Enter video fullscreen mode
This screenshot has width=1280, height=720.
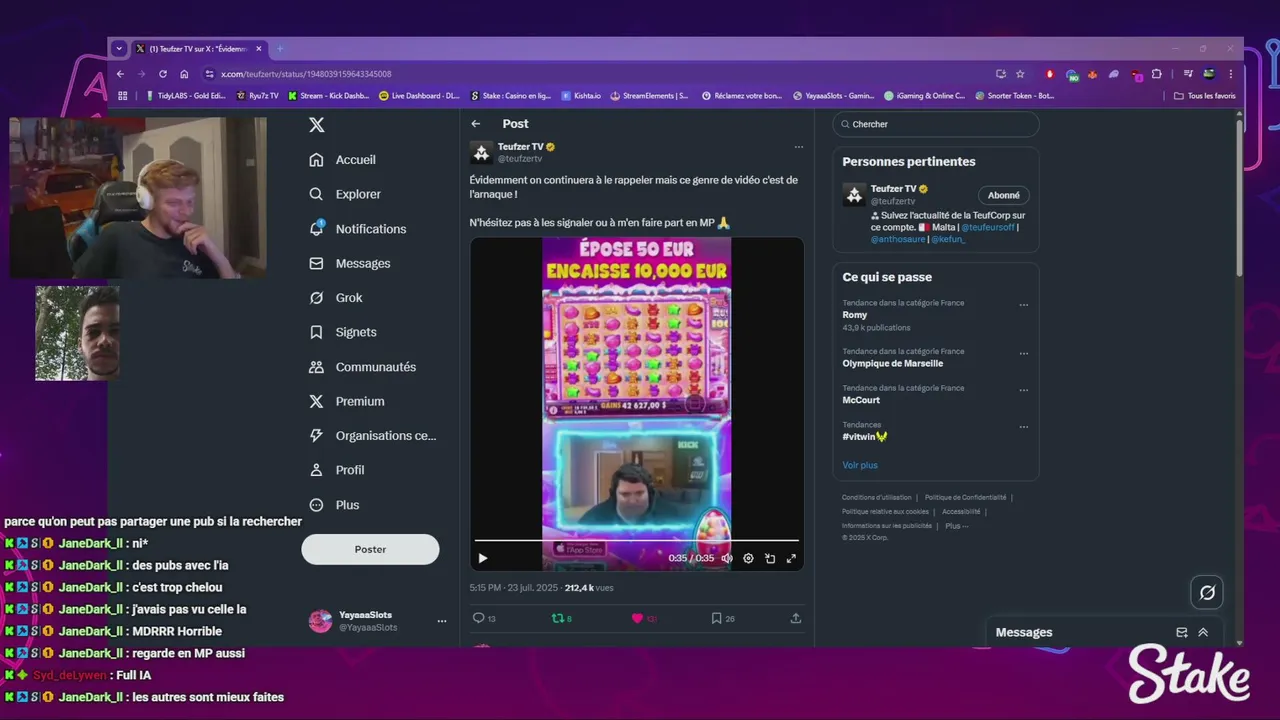pos(791,558)
